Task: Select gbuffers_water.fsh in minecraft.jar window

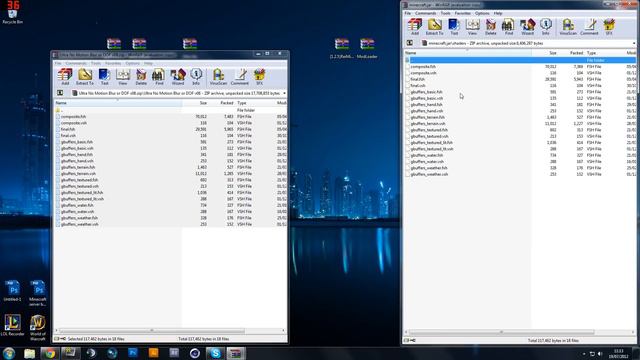Action: coord(427,155)
